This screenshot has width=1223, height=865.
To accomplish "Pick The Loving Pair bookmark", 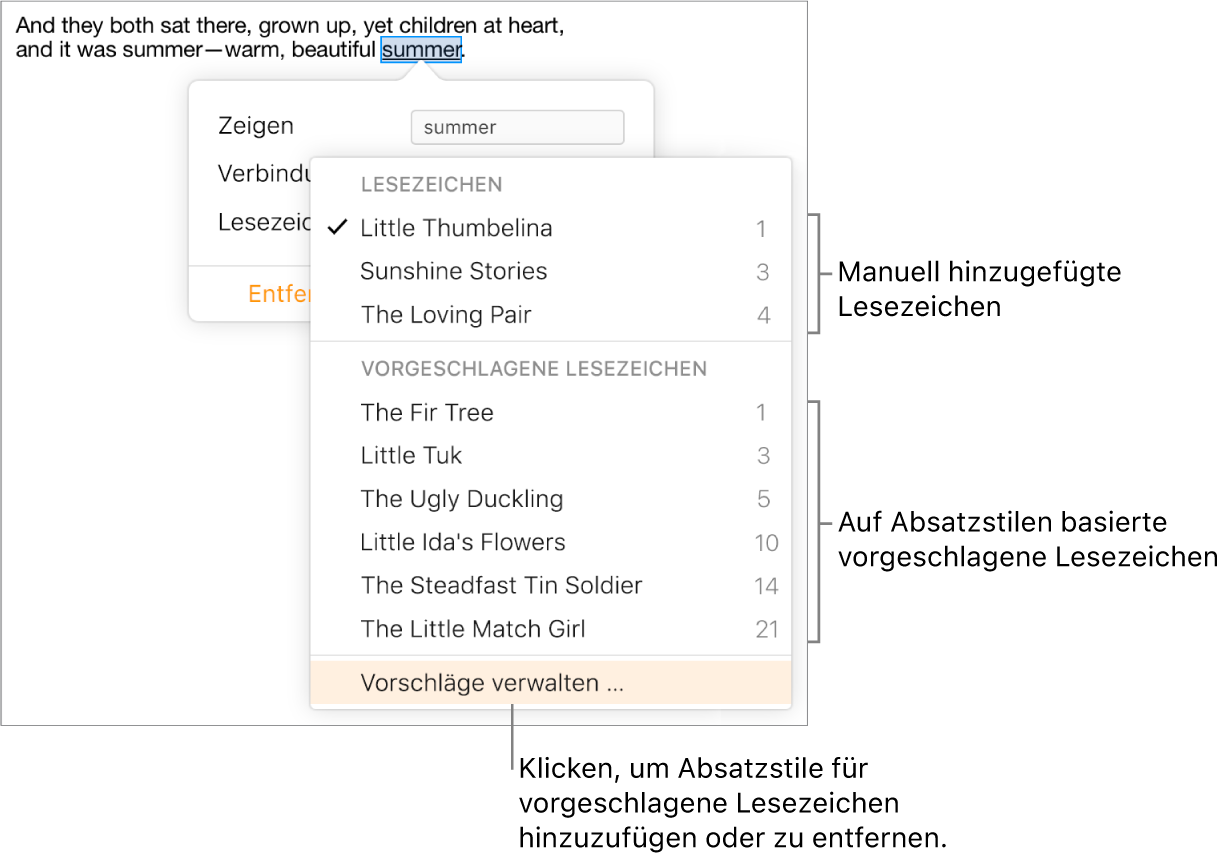I will point(445,315).
